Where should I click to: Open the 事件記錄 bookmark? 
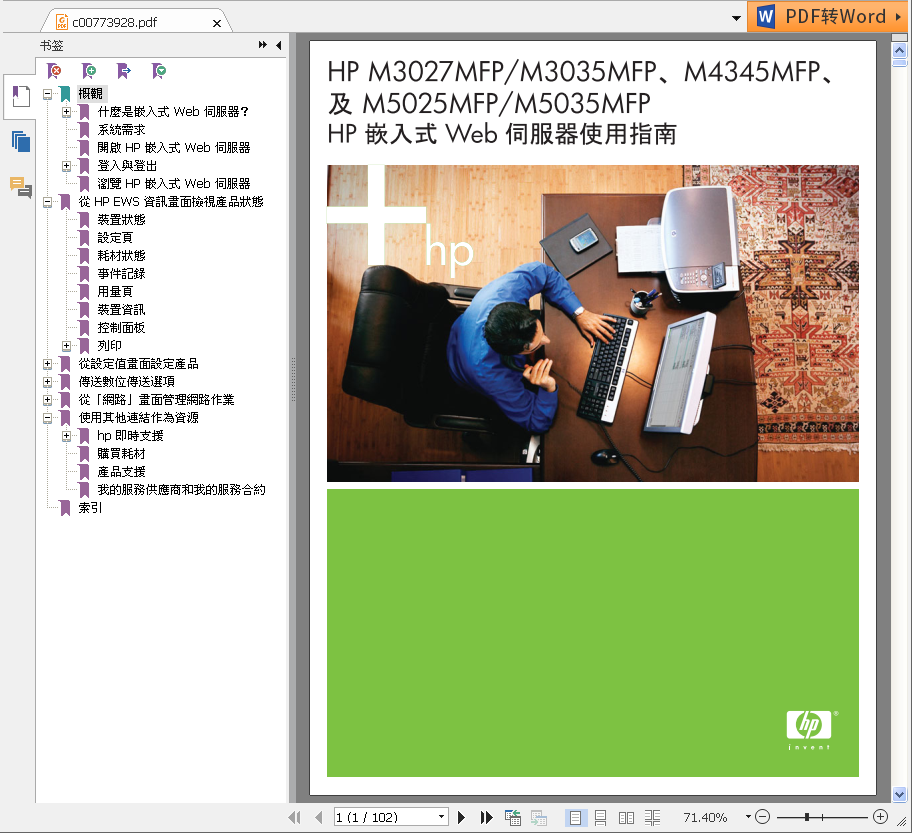click(121, 274)
